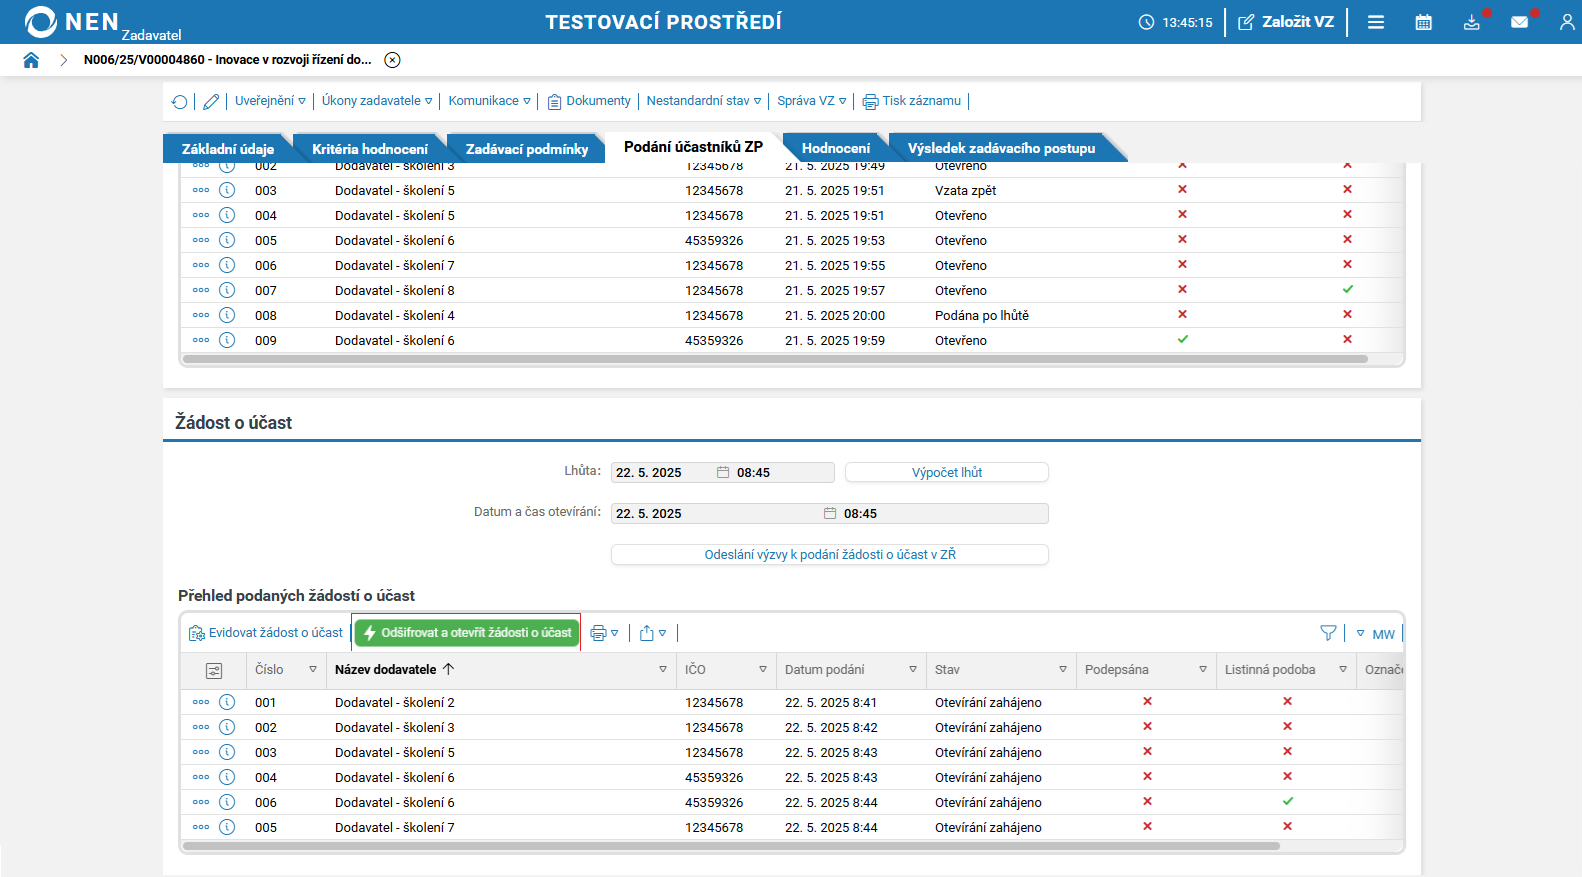Click the filter funnel icon above table
This screenshot has height=877, width=1582.
pos(1328,633)
